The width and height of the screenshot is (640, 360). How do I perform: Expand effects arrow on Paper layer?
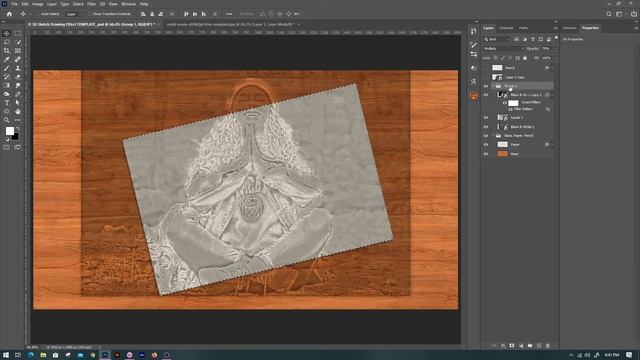click(x=552, y=144)
